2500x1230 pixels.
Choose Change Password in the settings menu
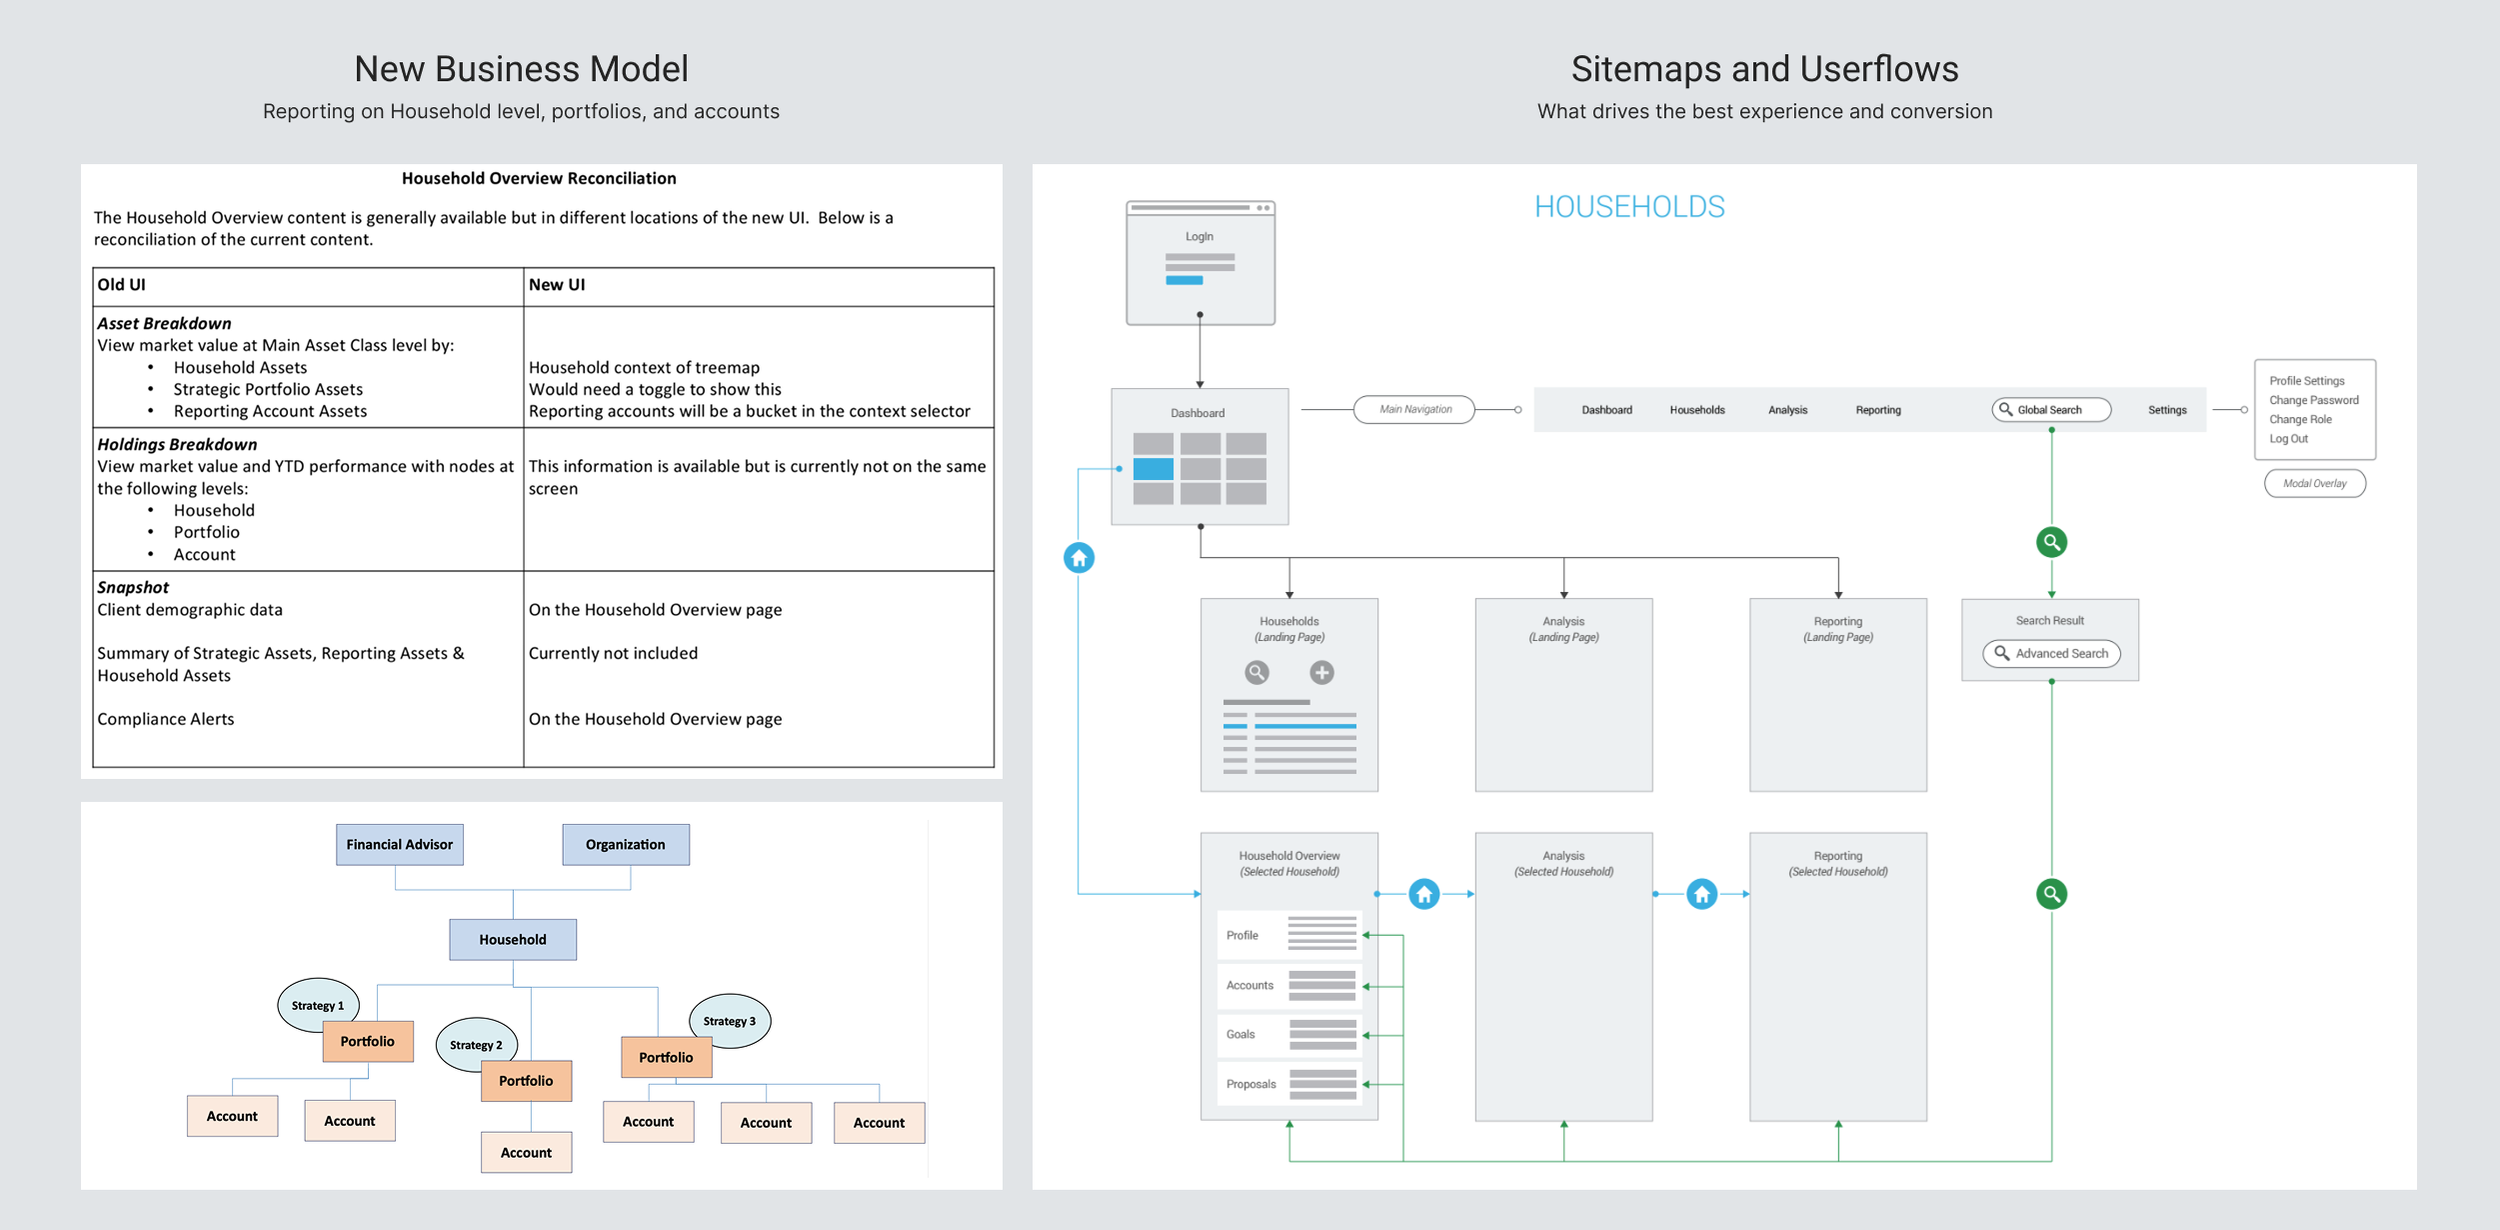tap(2313, 400)
